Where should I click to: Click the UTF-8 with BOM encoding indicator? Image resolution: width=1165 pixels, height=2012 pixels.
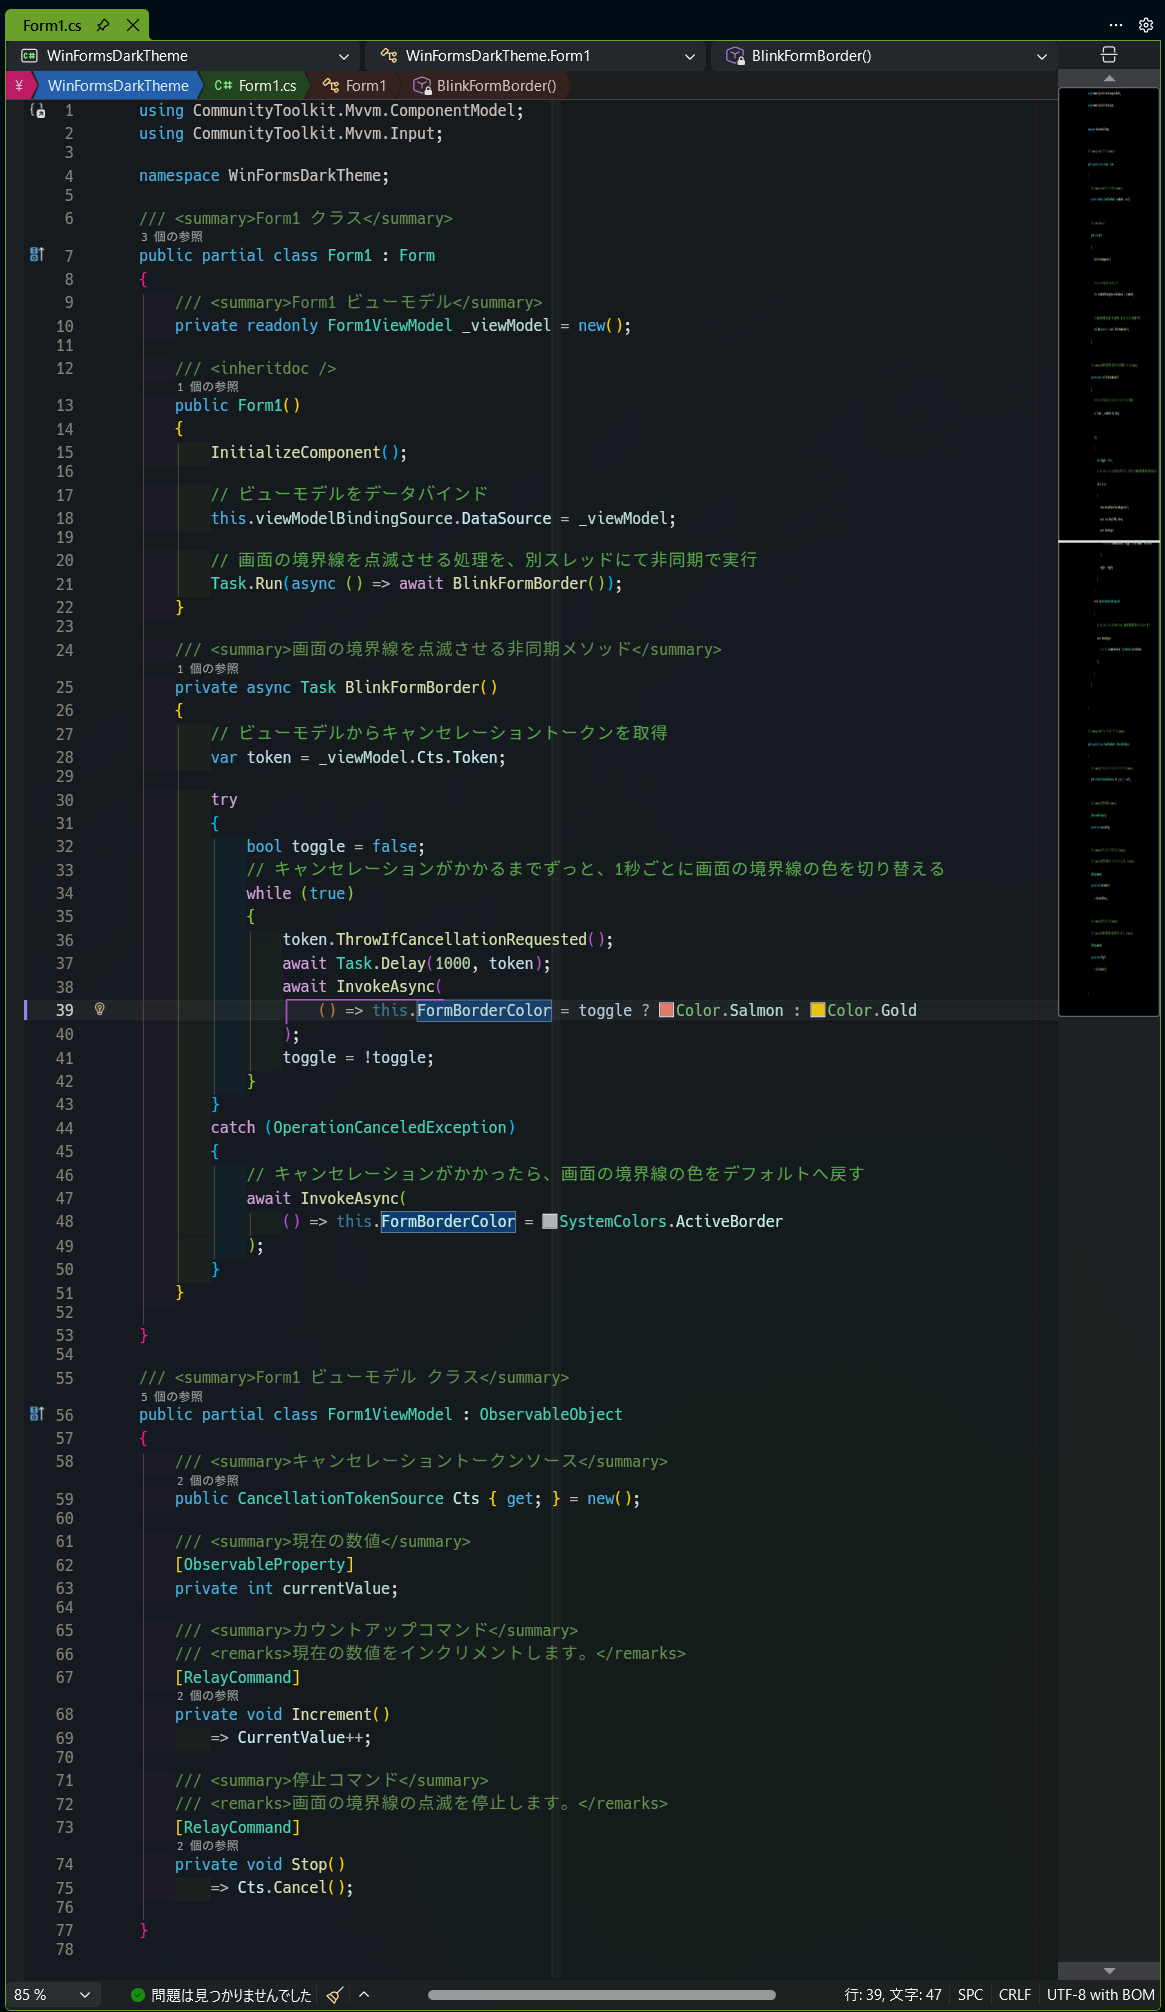[1101, 1995]
